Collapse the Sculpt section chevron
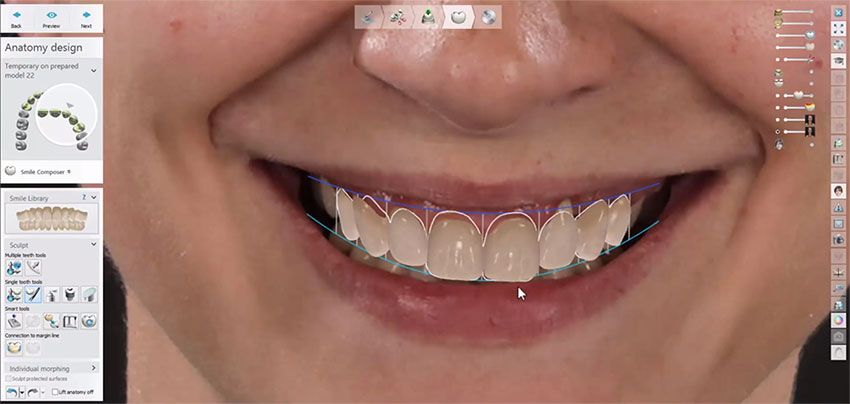 94,244
